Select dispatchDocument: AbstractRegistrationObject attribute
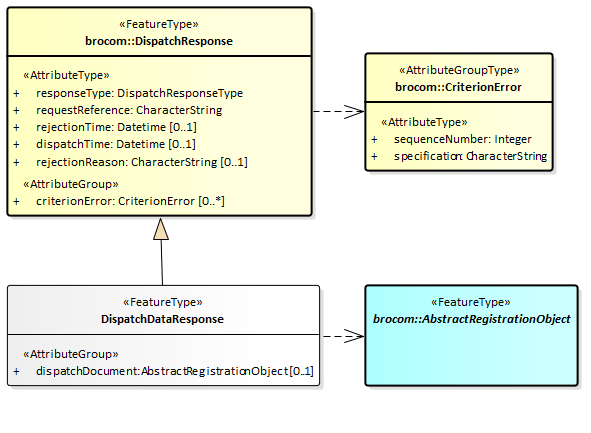 point(175,371)
